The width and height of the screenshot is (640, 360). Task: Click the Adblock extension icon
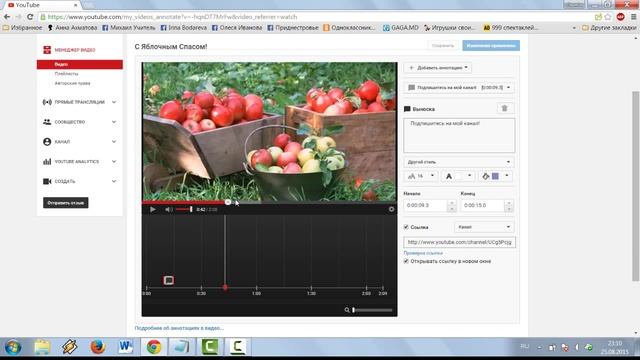620,17
